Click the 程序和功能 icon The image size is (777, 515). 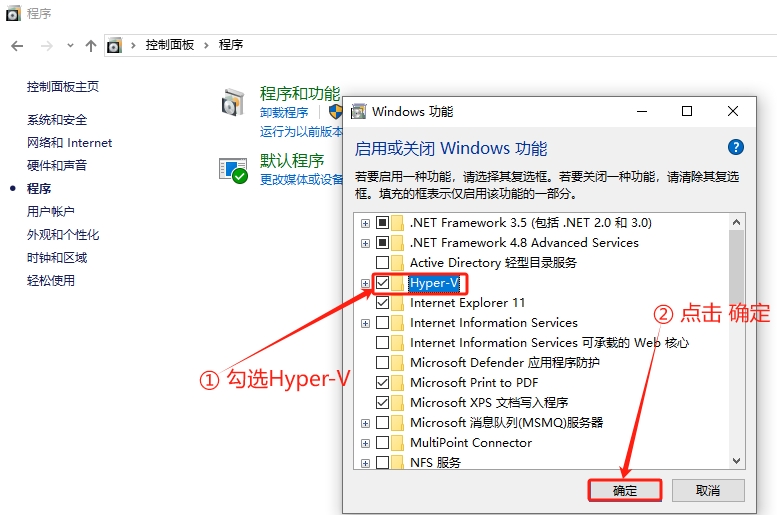233,102
